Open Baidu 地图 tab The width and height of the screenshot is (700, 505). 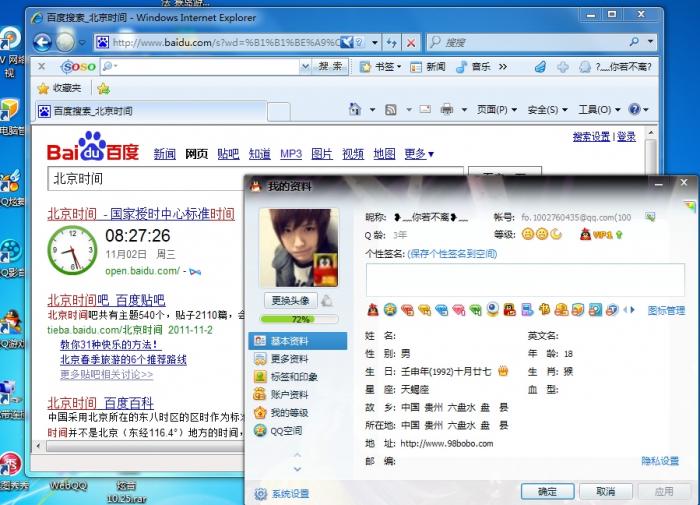[x=384, y=154]
